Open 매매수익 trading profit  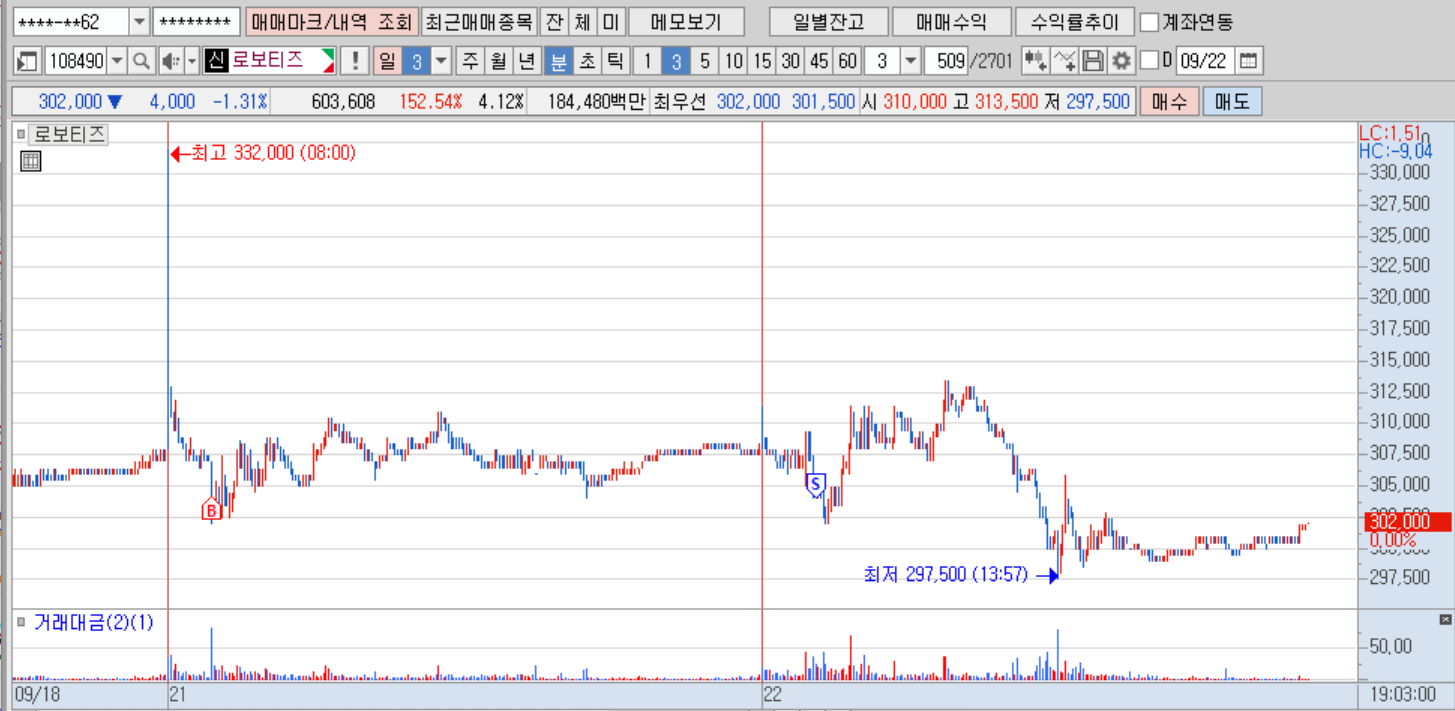coord(950,22)
